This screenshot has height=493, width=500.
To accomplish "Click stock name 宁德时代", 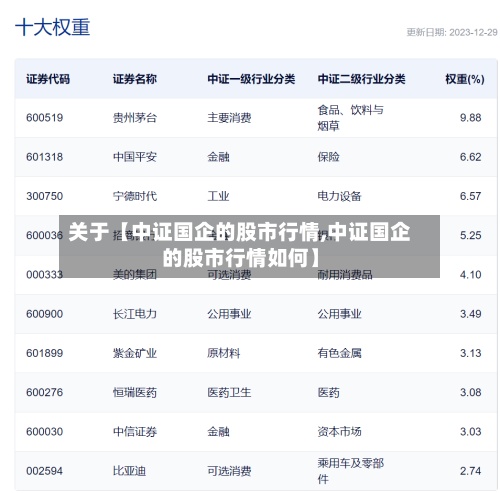I will (135, 196).
